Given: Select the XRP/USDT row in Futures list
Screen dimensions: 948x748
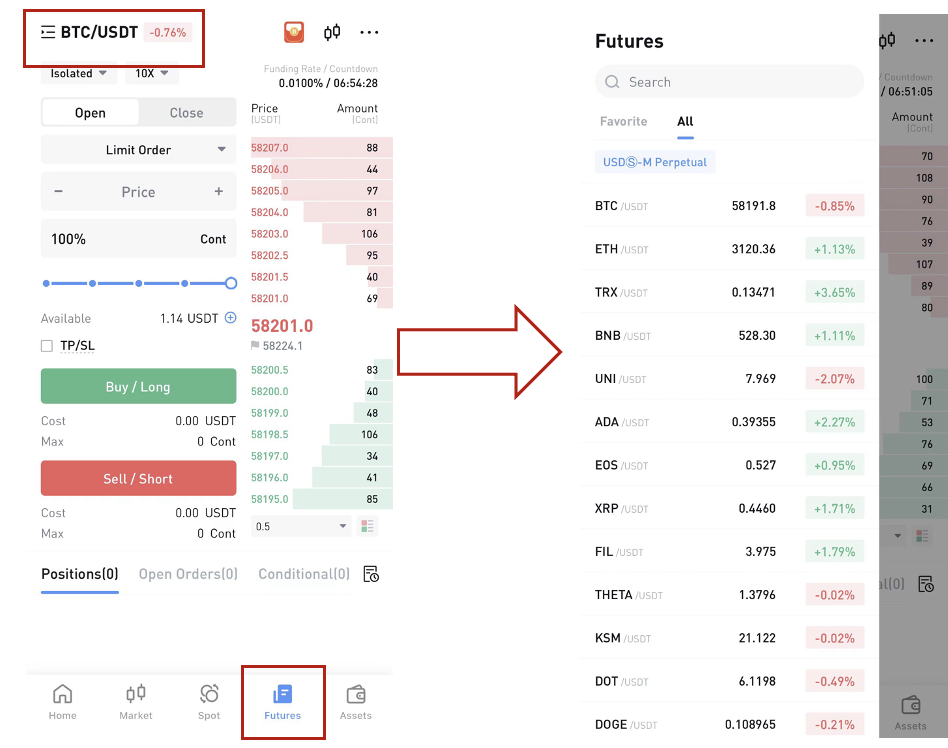Looking at the screenshot, I should click(x=729, y=509).
